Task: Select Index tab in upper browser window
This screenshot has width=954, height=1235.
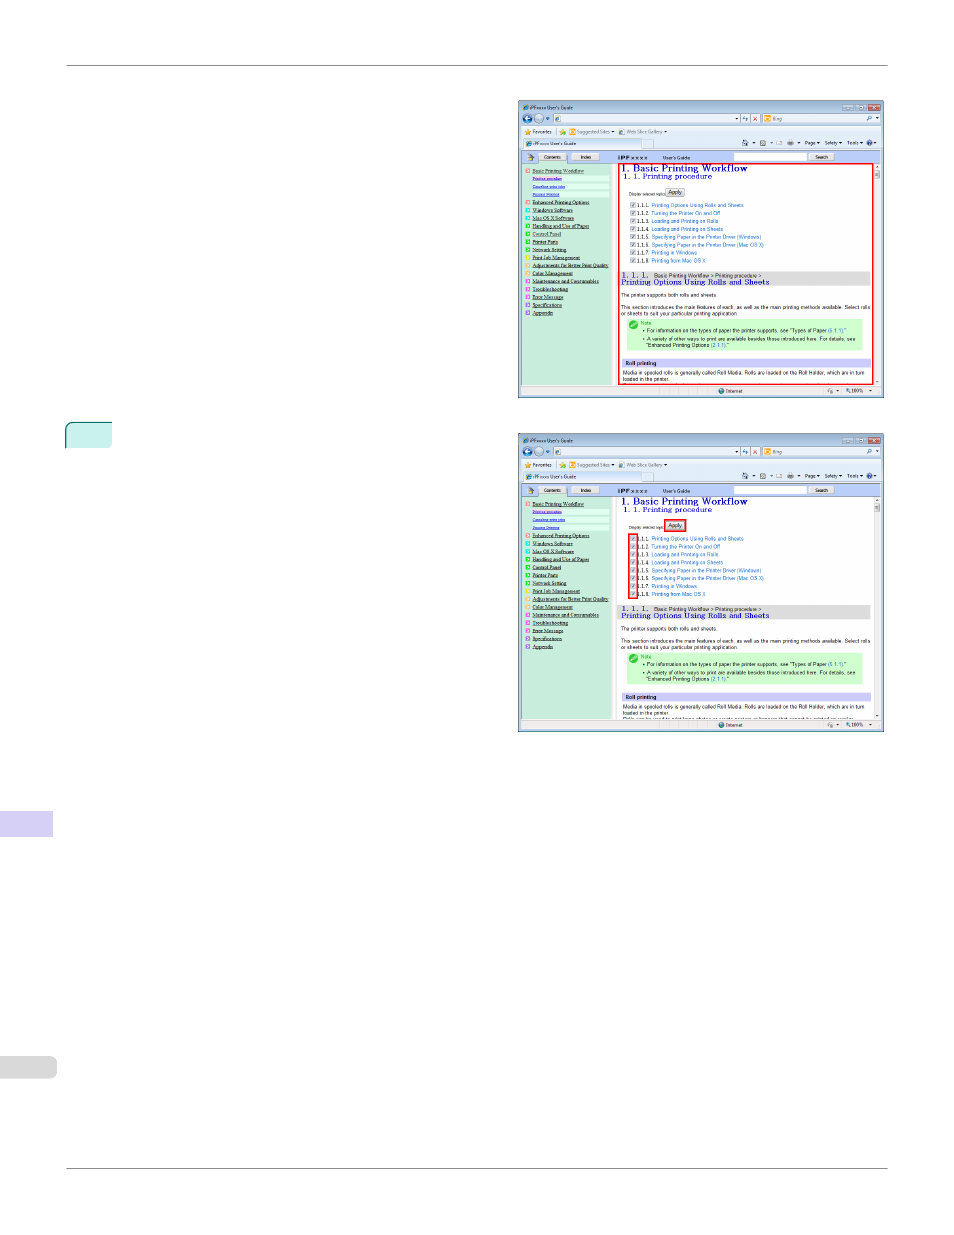Action: (586, 157)
